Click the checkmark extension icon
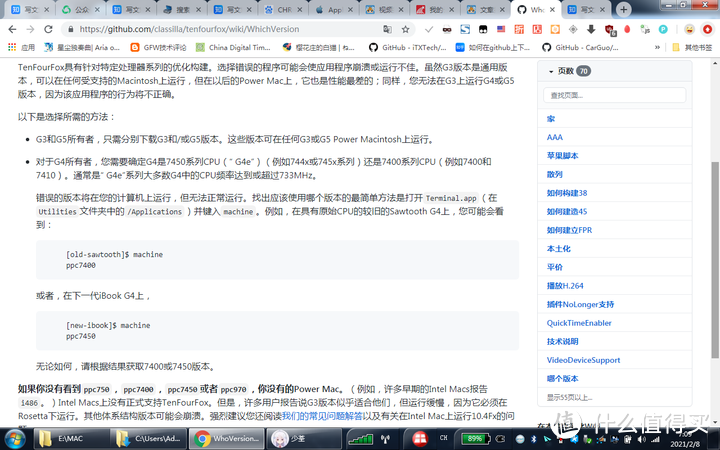The height and width of the screenshot is (450, 720). tap(429, 29)
